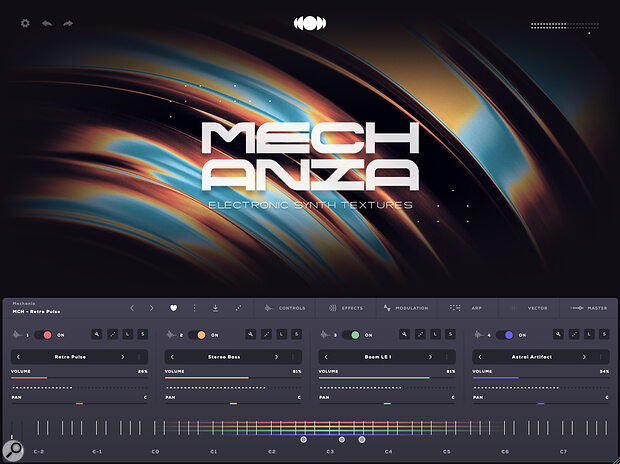Click the L button on layer 2

281,334
